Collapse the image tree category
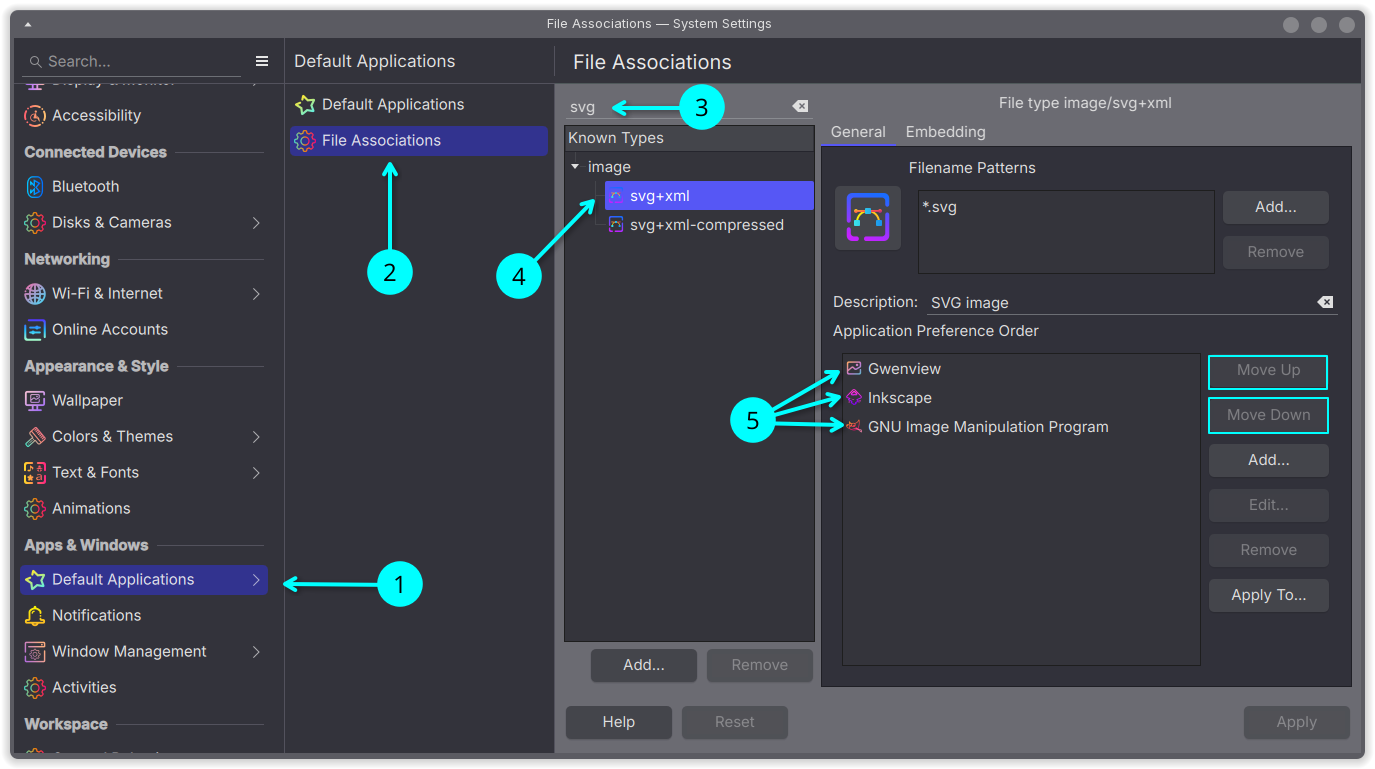The width and height of the screenshot is (1375, 769). pyautogui.click(x=575, y=167)
